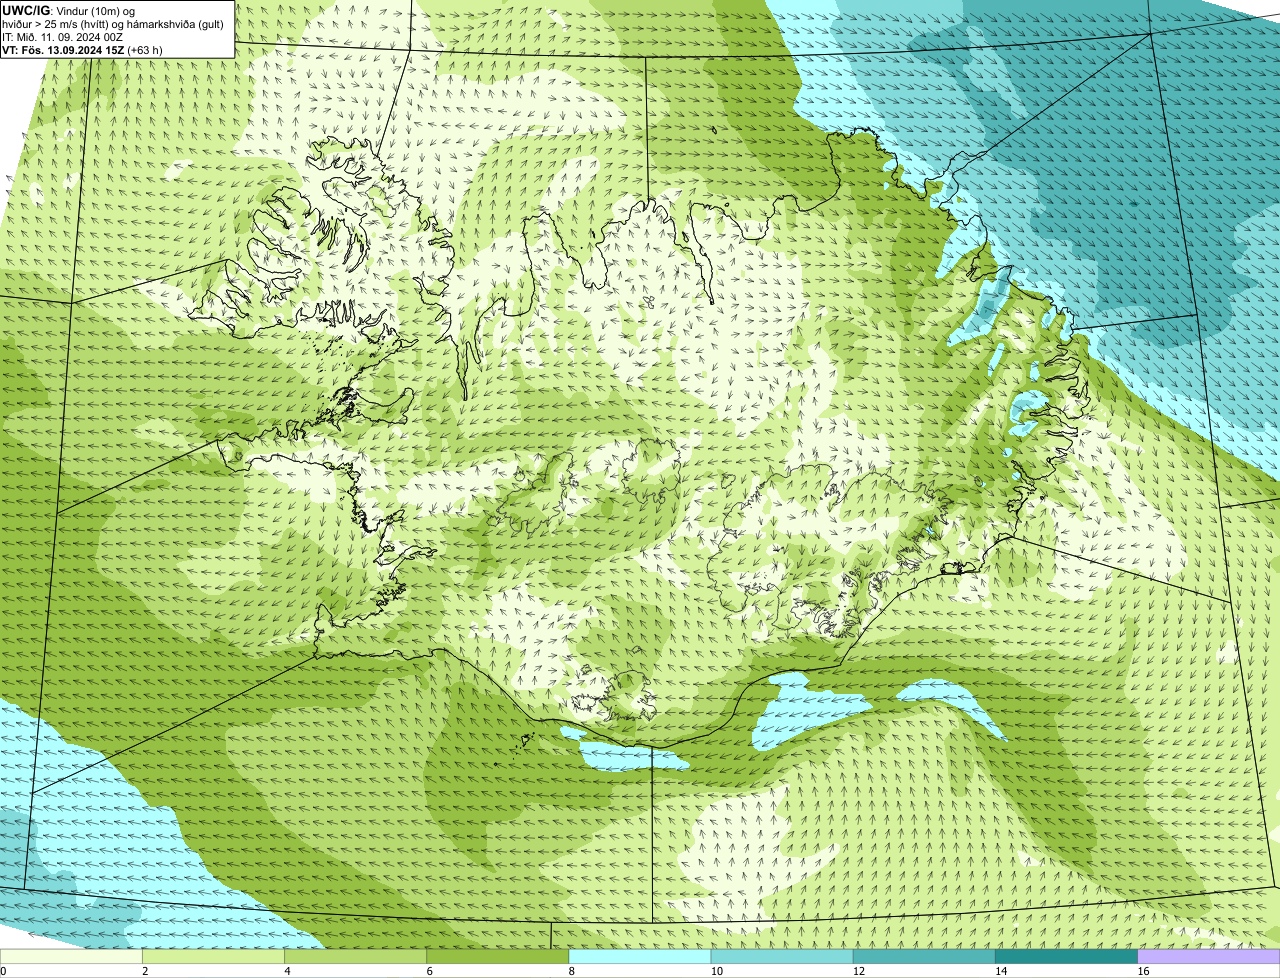Click the legend value label '14'

(1001, 971)
